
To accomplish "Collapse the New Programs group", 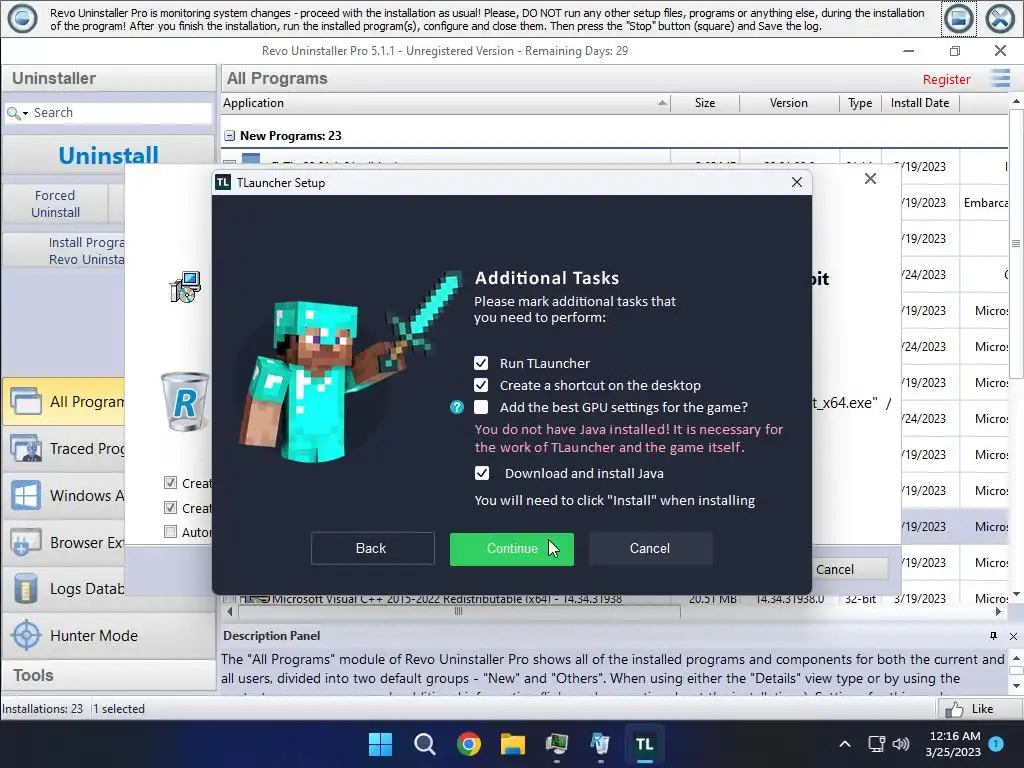I will [x=229, y=136].
